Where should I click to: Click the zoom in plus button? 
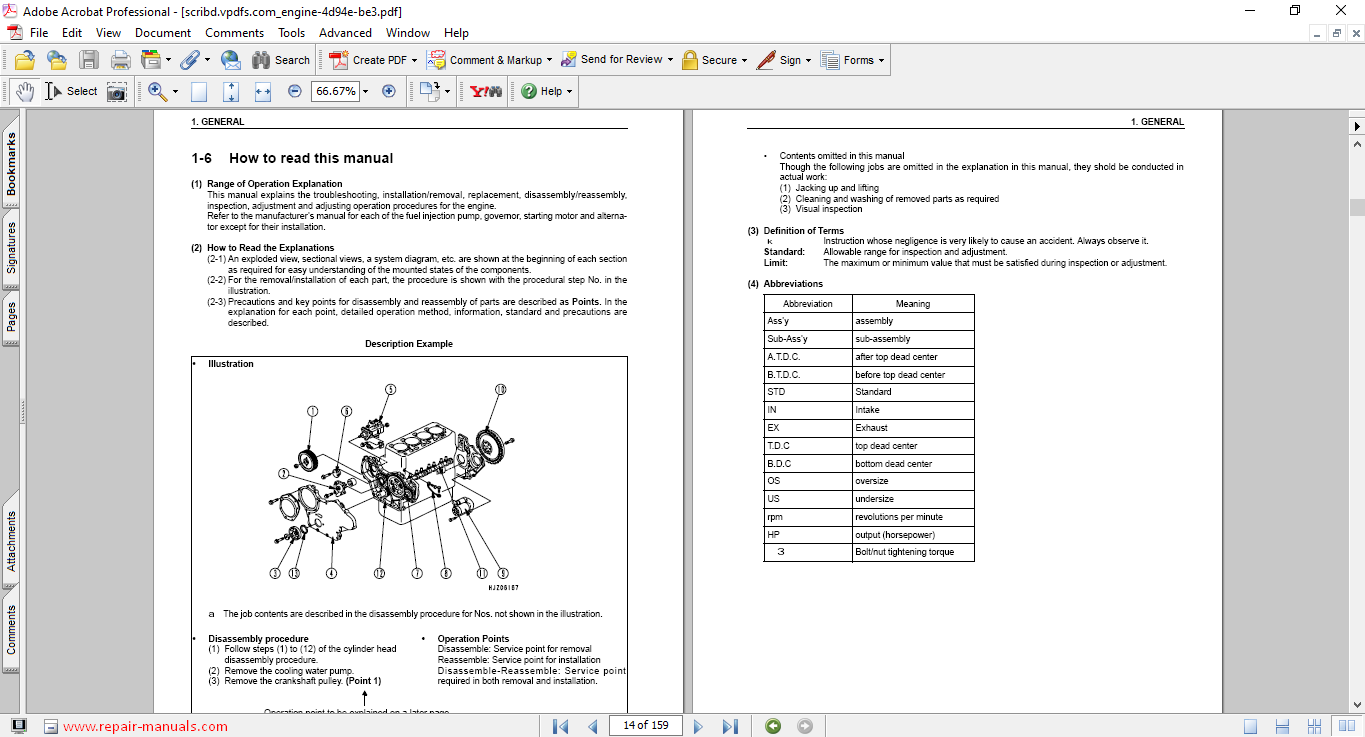389,91
